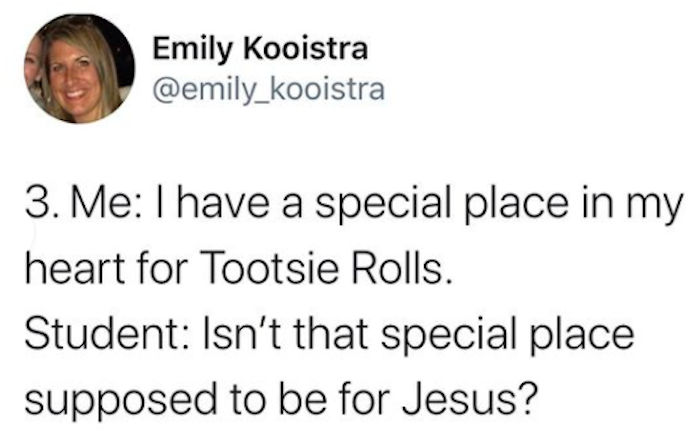
Task: Click the Emily Kooistra display name
Action: pos(260,49)
